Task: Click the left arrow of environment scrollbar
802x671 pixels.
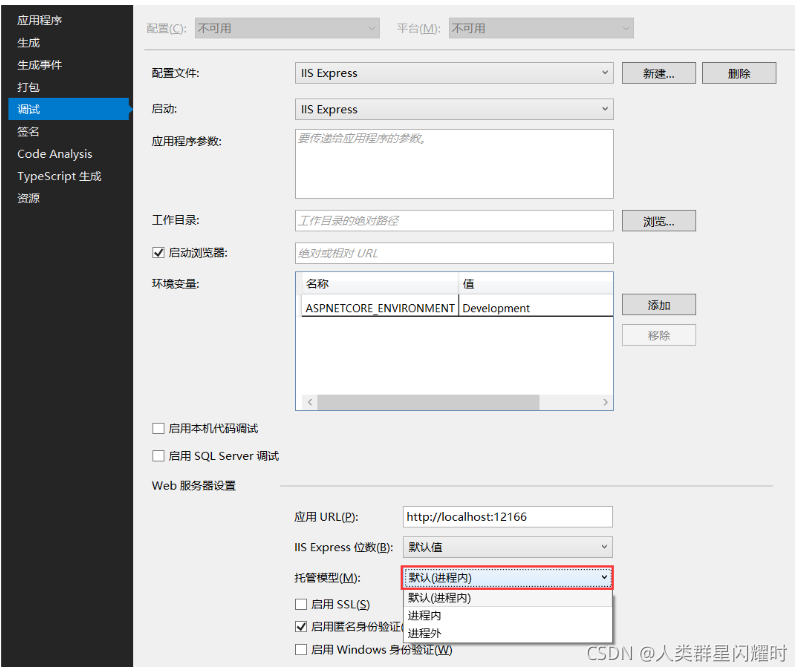Action: pos(309,402)
